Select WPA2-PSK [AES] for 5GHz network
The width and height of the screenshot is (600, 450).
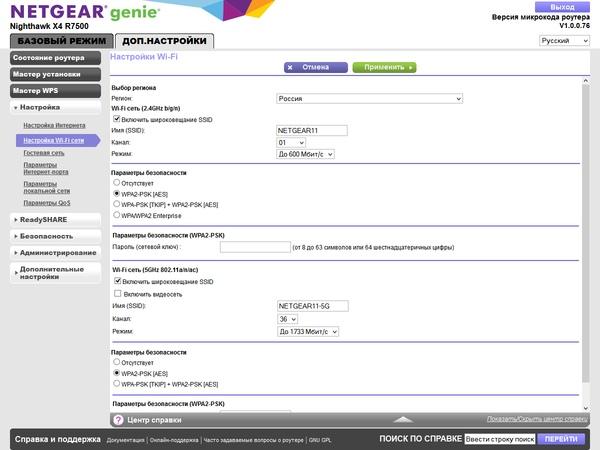117,373
